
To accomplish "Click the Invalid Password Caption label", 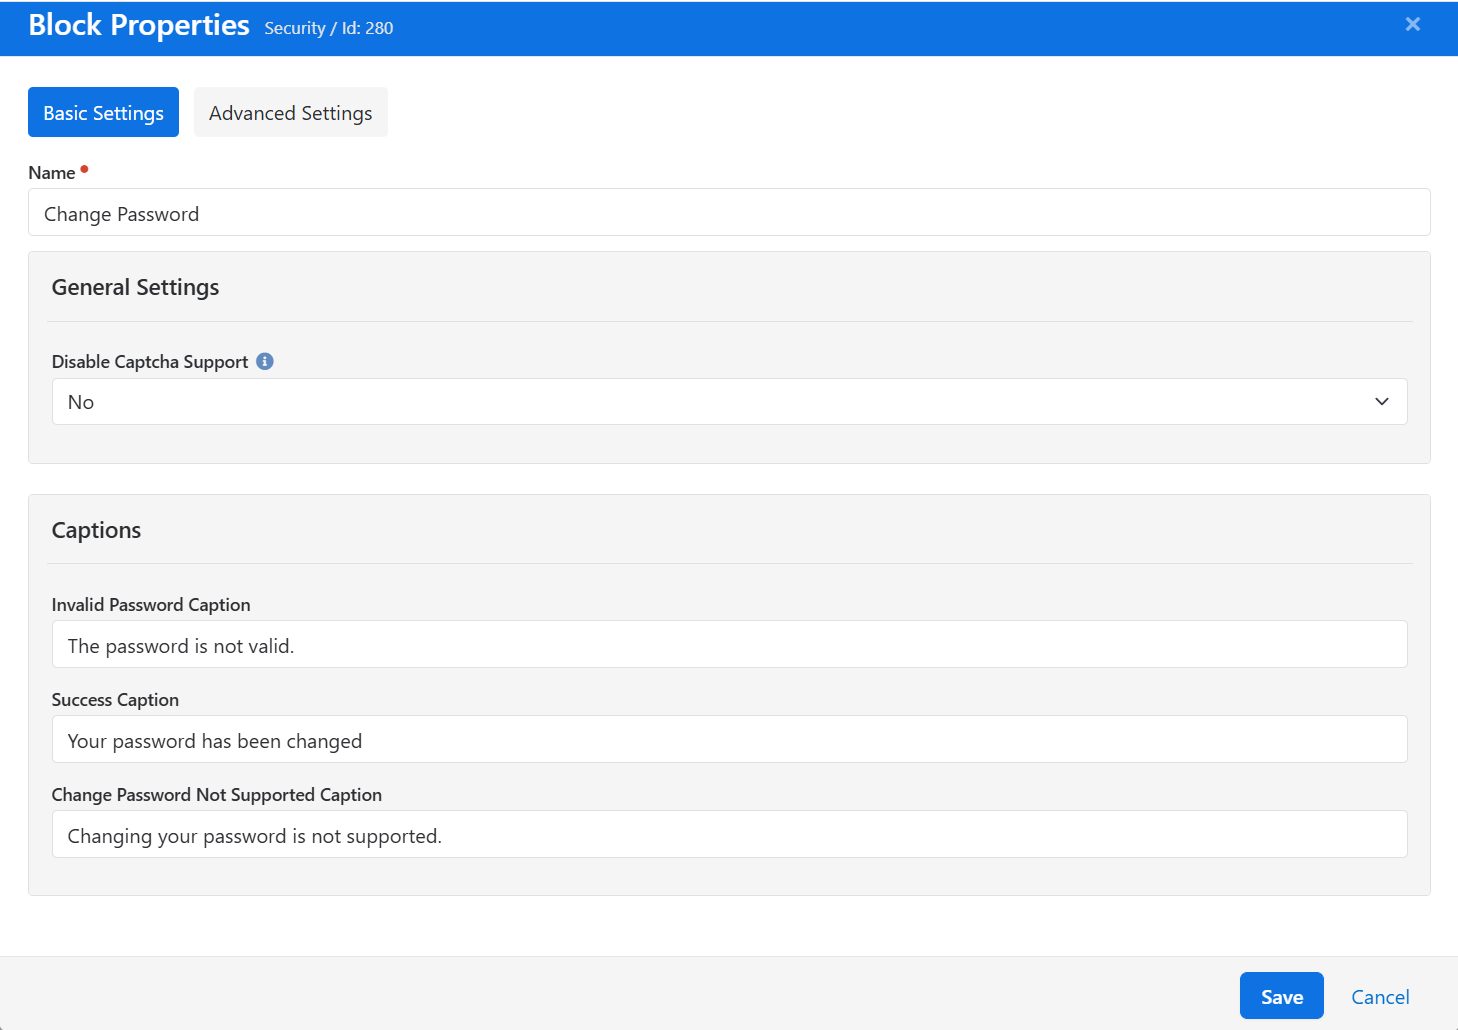I will coord(151,605).
